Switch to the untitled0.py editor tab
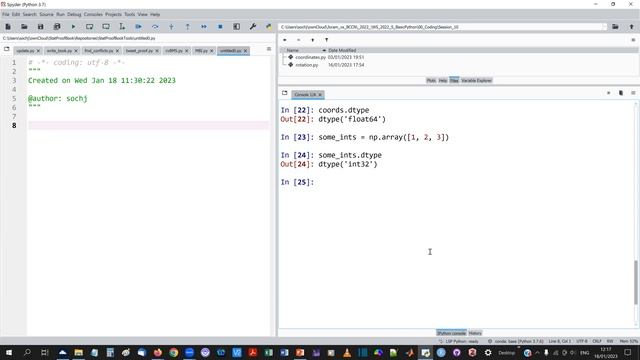The height and width of the screenshot is (360, 640). [x=231, y=51]
